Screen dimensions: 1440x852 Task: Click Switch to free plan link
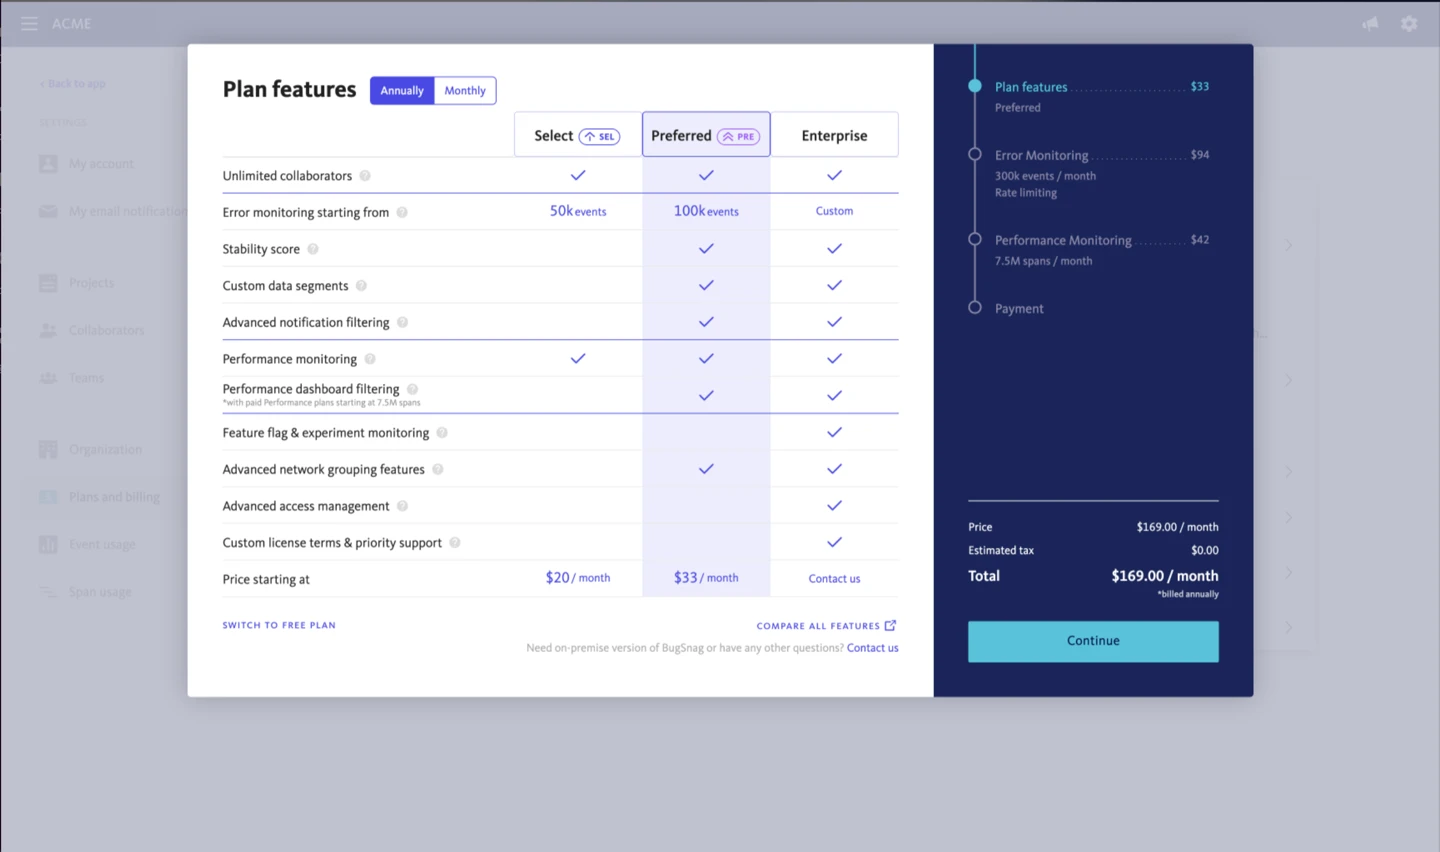point(279,625)
